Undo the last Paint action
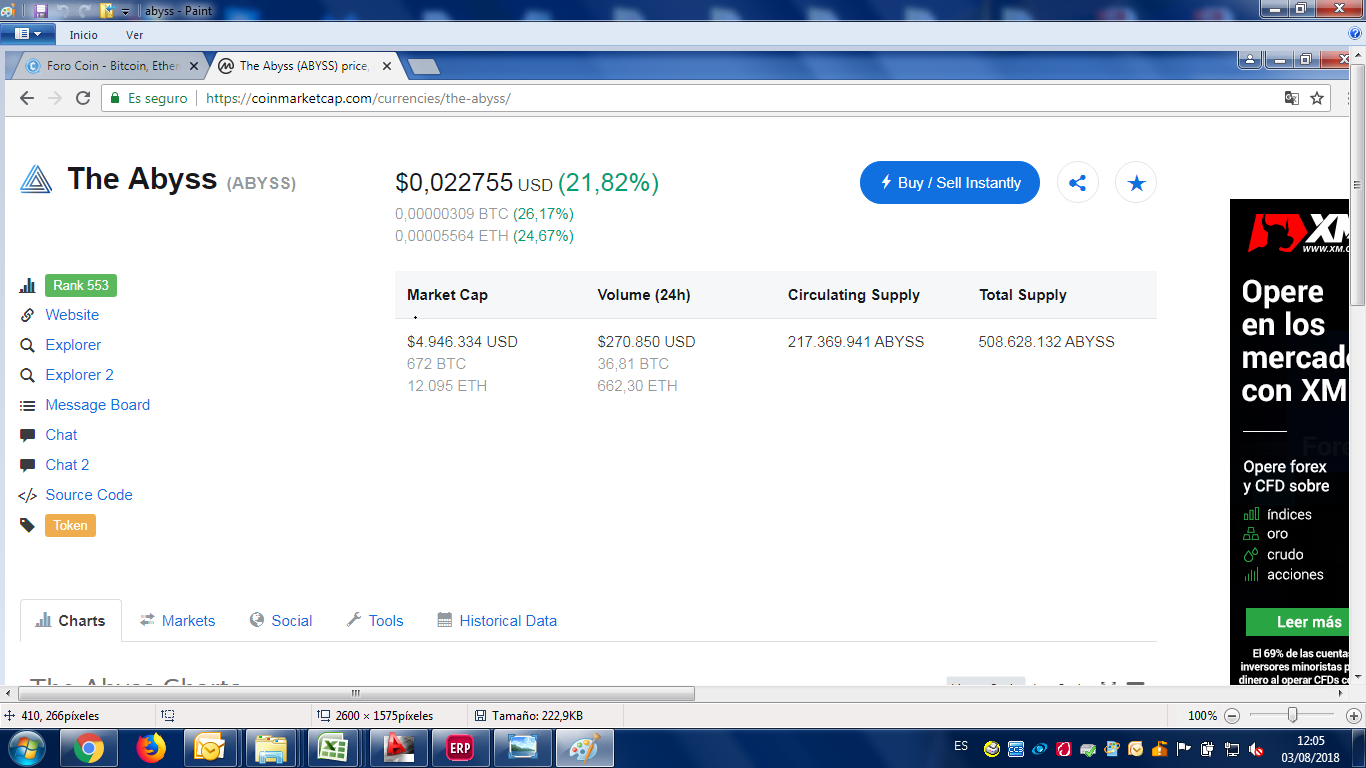The height and width of the screenshot is (768, 1366). (63, 11)
